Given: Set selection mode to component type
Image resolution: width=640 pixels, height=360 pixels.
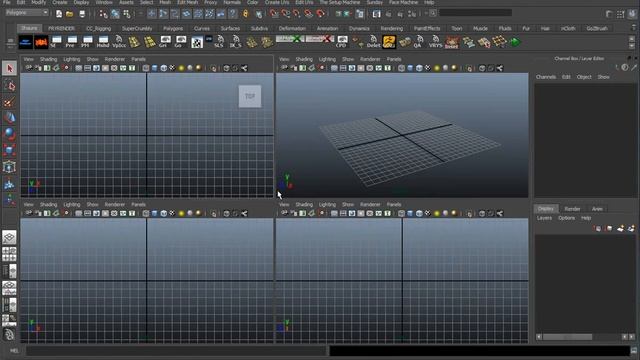Looking at the screenshot, I should click(127, 14).
